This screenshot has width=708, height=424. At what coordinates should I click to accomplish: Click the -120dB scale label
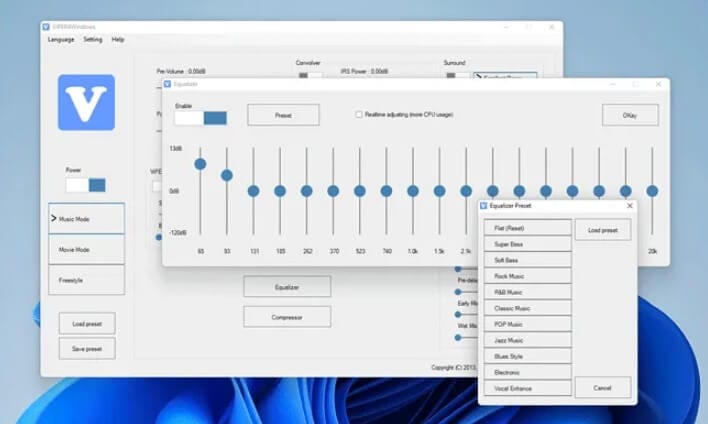point(178,233)
